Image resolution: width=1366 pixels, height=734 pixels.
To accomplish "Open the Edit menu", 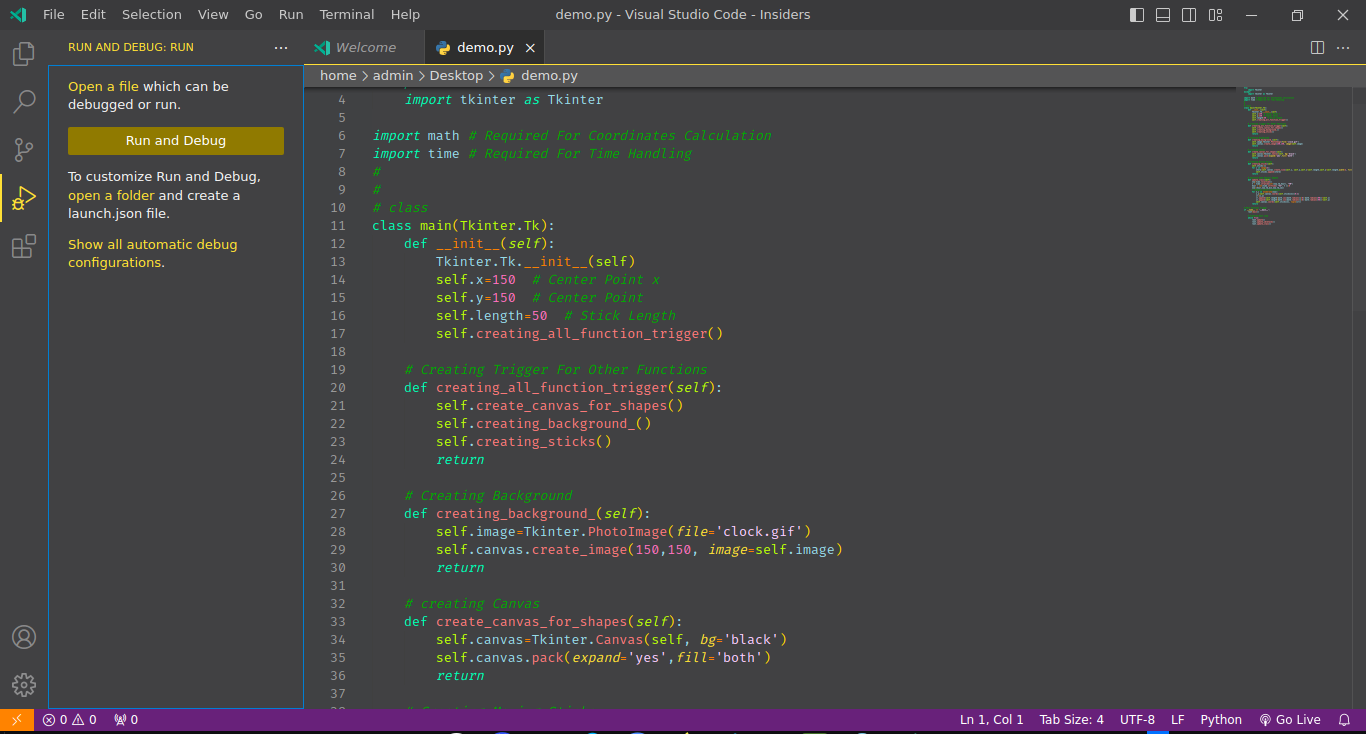I will pyautogui.click(x=93, y=15).
